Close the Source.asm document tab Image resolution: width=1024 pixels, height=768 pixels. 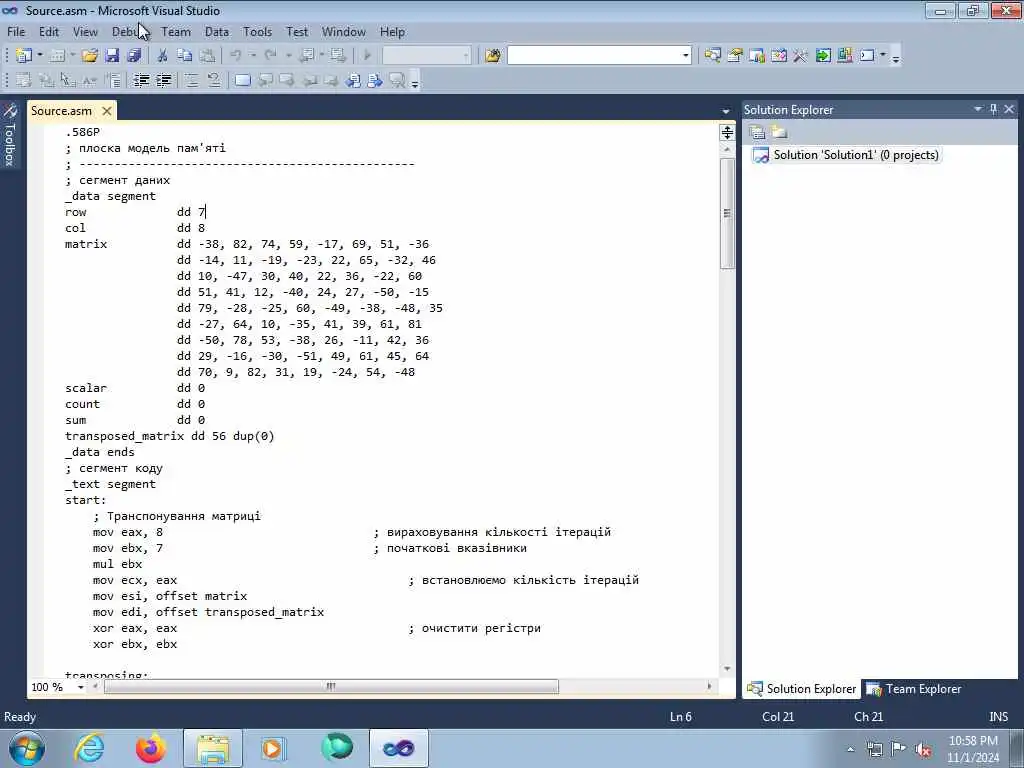pos(106,110)
